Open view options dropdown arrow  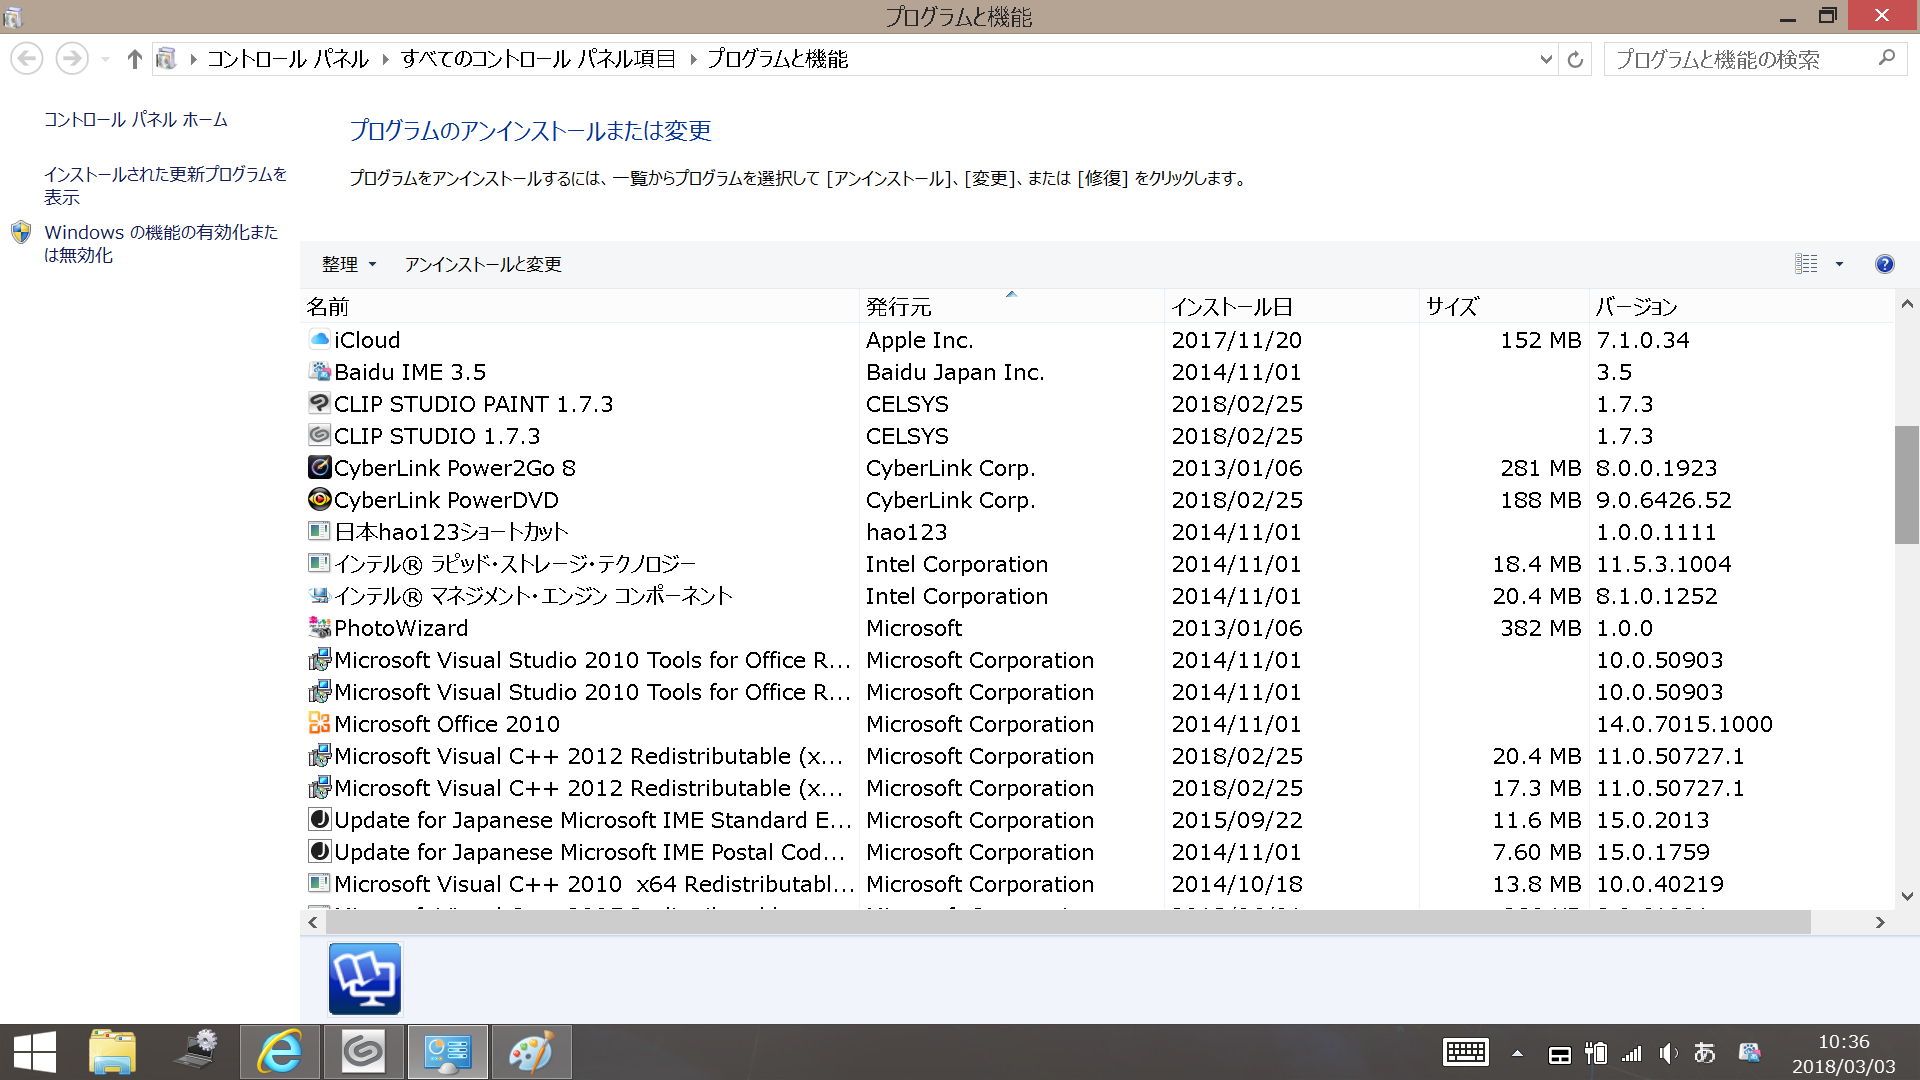click(x=1839, y=264)
